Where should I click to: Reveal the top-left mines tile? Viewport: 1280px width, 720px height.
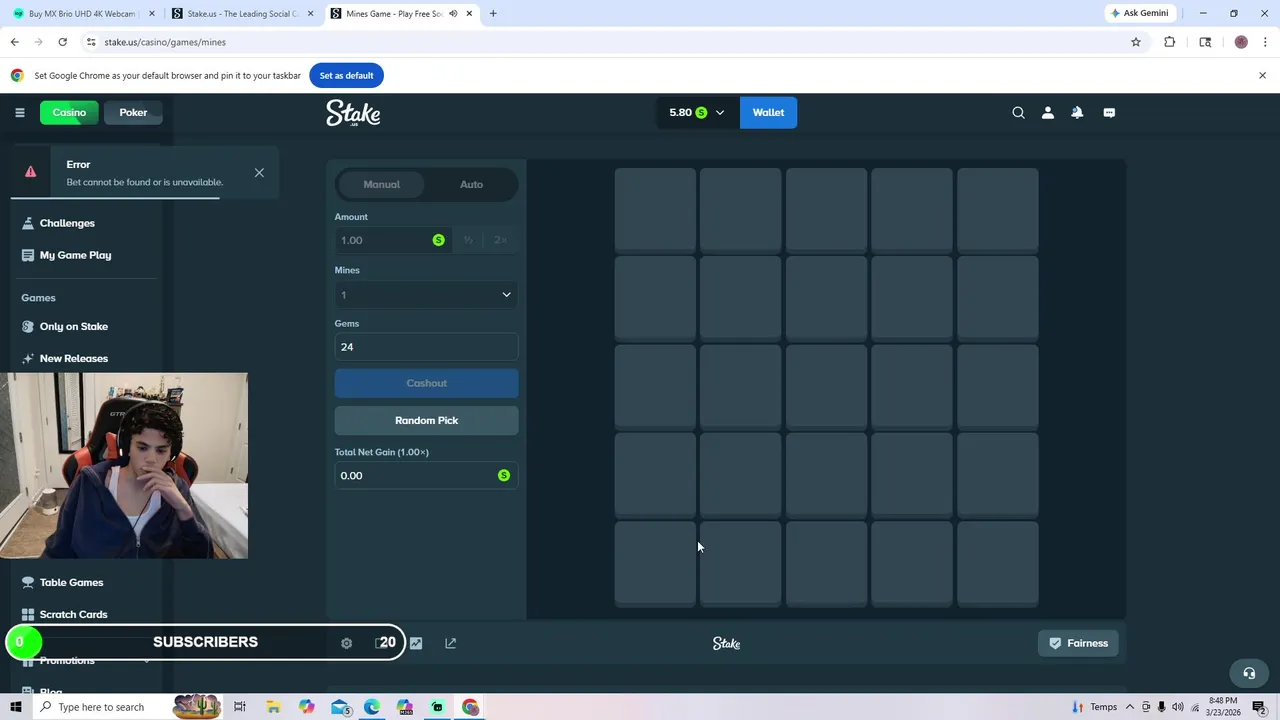coord(655,209)
